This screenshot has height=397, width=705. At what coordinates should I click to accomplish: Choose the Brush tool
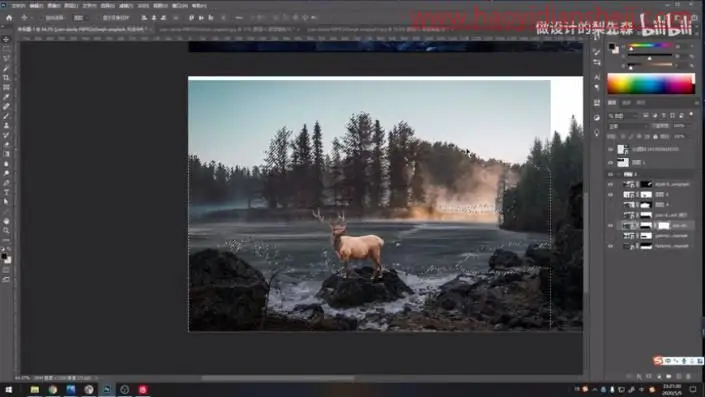pyautogui.click(x=6, y=116)
